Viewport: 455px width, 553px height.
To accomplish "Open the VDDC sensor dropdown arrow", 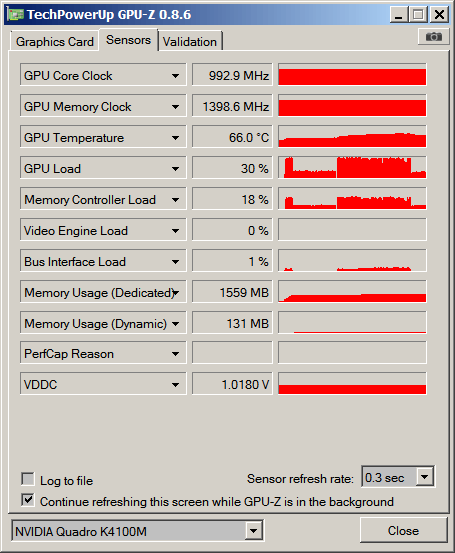I will point(175,385).
